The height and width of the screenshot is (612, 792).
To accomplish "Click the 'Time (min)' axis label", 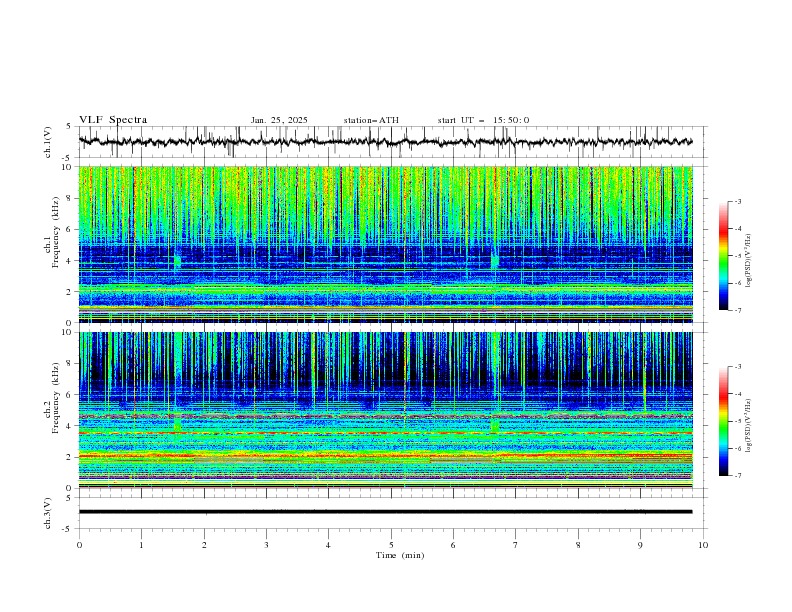I will click(400, 555).
